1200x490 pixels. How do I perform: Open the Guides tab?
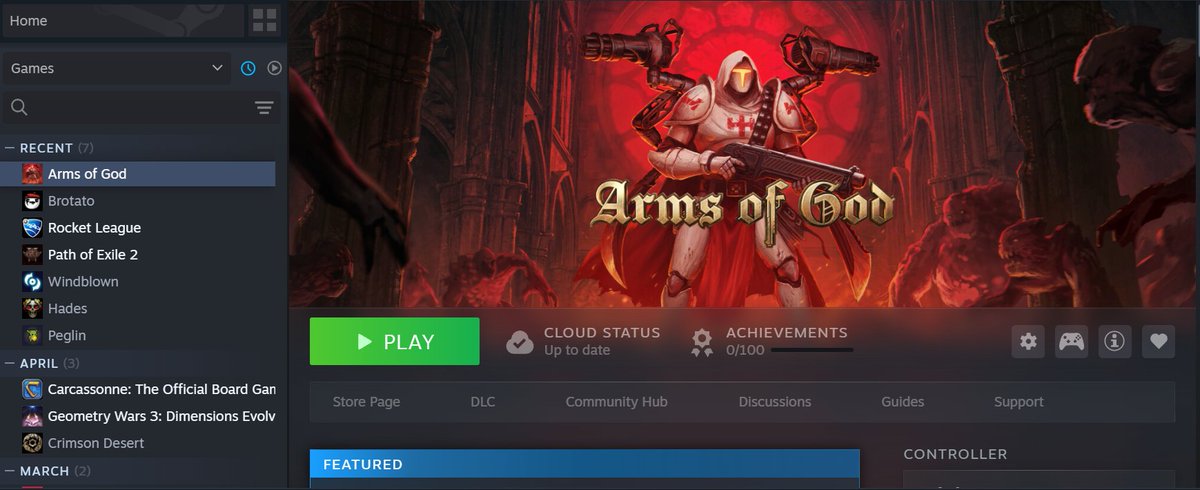coord(903,402)
